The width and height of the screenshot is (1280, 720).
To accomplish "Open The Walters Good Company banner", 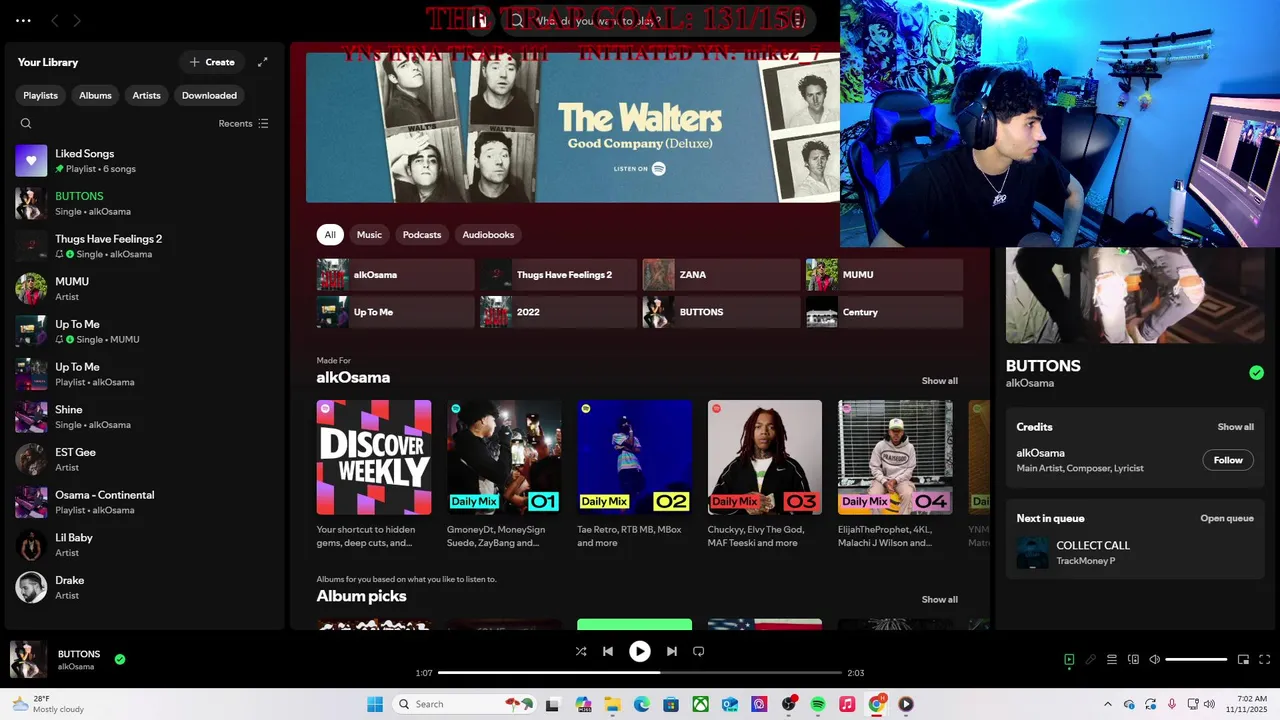I will (x=572, y=127).
